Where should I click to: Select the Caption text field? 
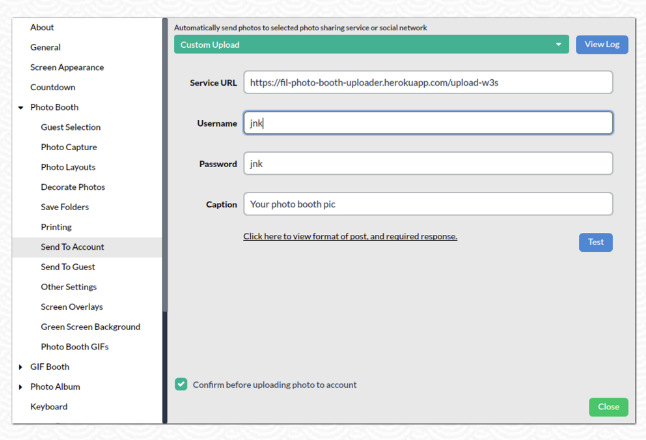428,204
